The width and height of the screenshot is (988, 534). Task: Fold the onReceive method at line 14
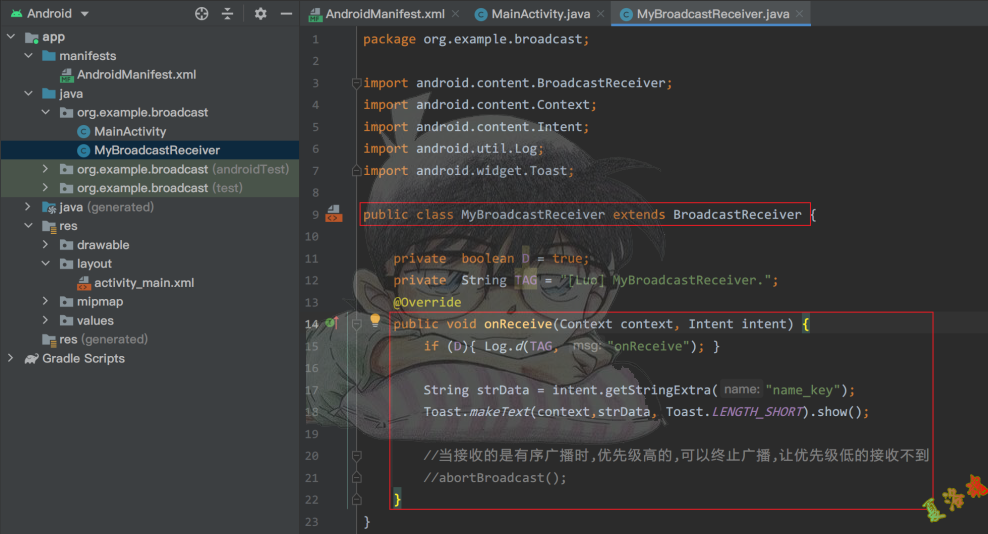(356, 324)
